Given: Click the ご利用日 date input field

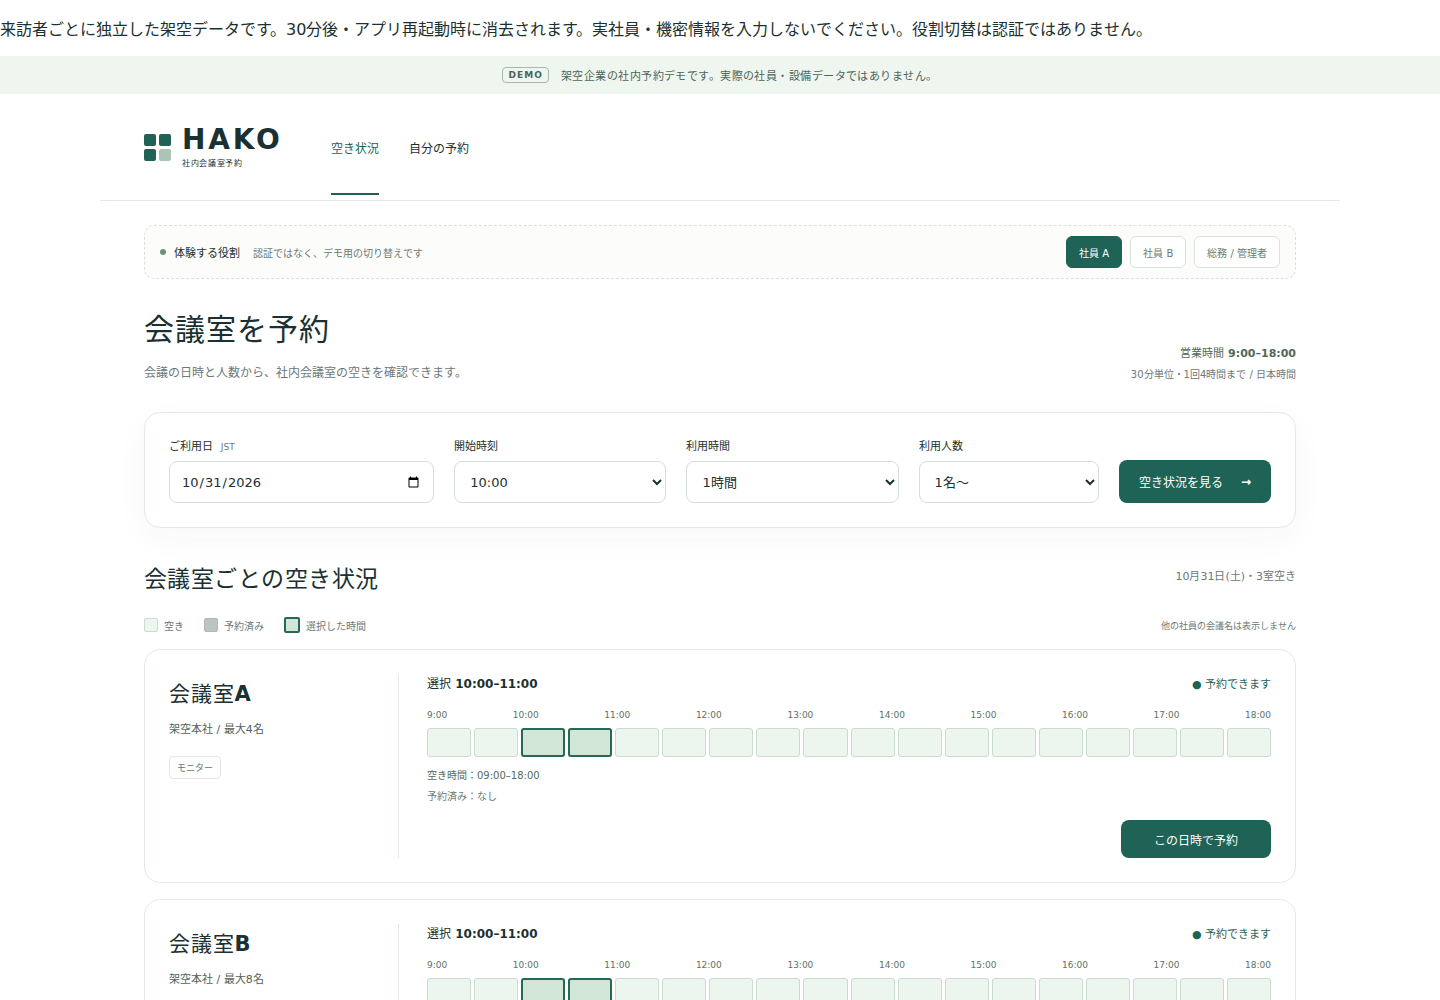Looking at the screenshot, I should (x=301, y=482).
